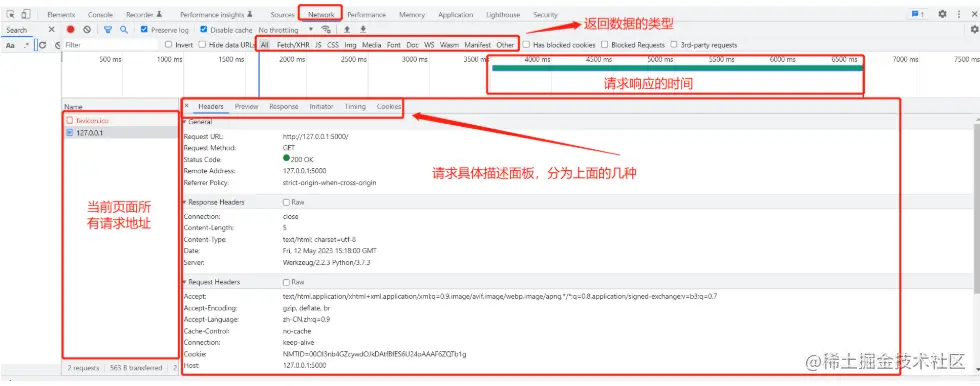
Task: Toggle the device toolbar icon
Action: pyautogui.click(x=26, y=14)
